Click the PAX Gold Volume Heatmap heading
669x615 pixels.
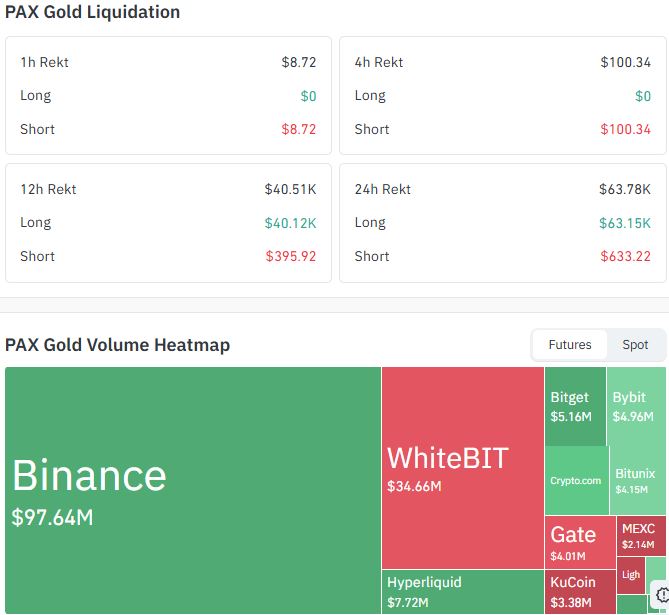click(x=117, y=345)
